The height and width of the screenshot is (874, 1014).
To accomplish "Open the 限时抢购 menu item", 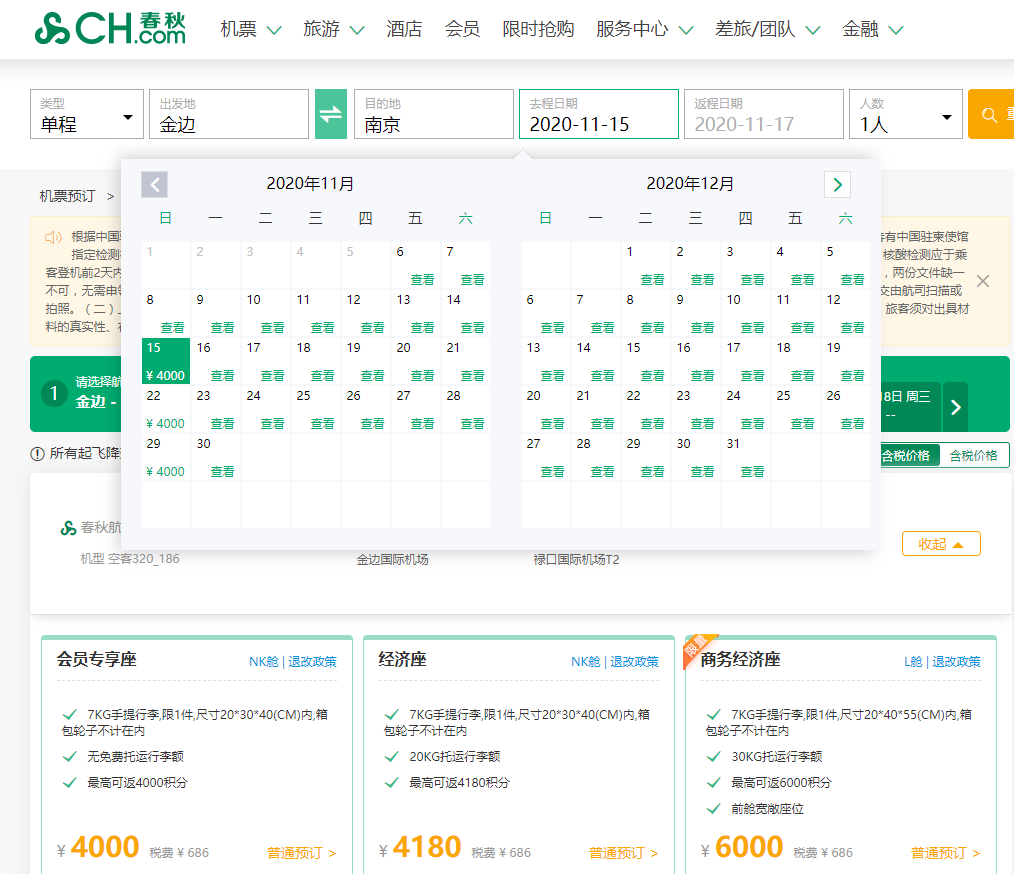I will (538, 29).
